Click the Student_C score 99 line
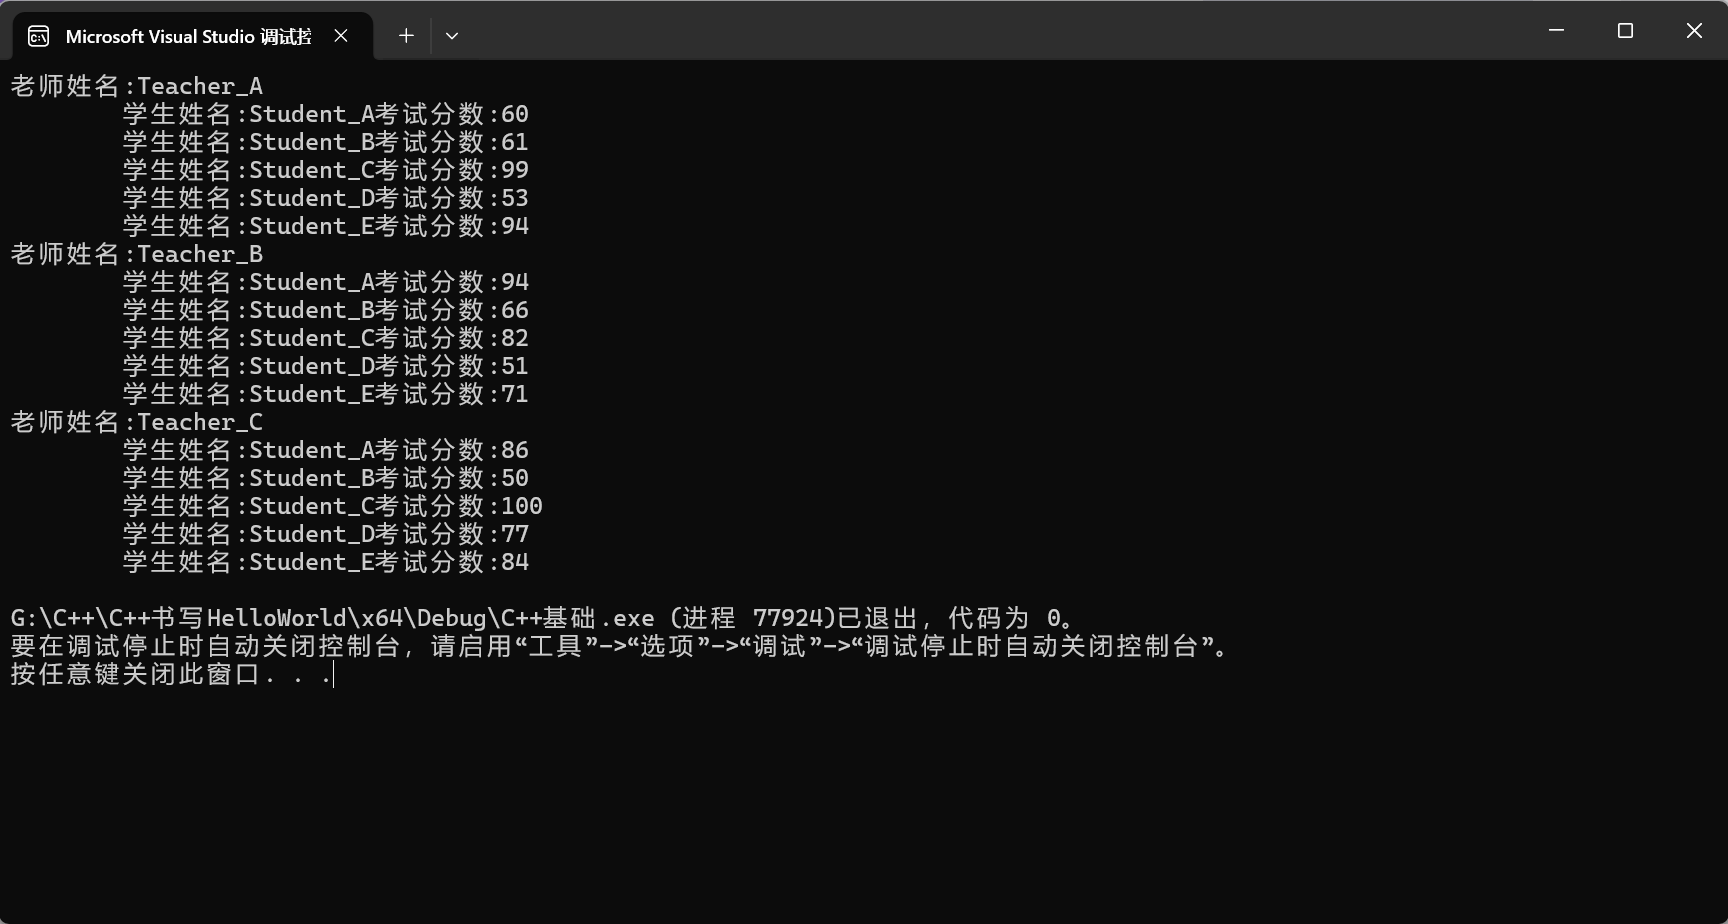This screenshot has height=924, width=1728. pos(326,170)
